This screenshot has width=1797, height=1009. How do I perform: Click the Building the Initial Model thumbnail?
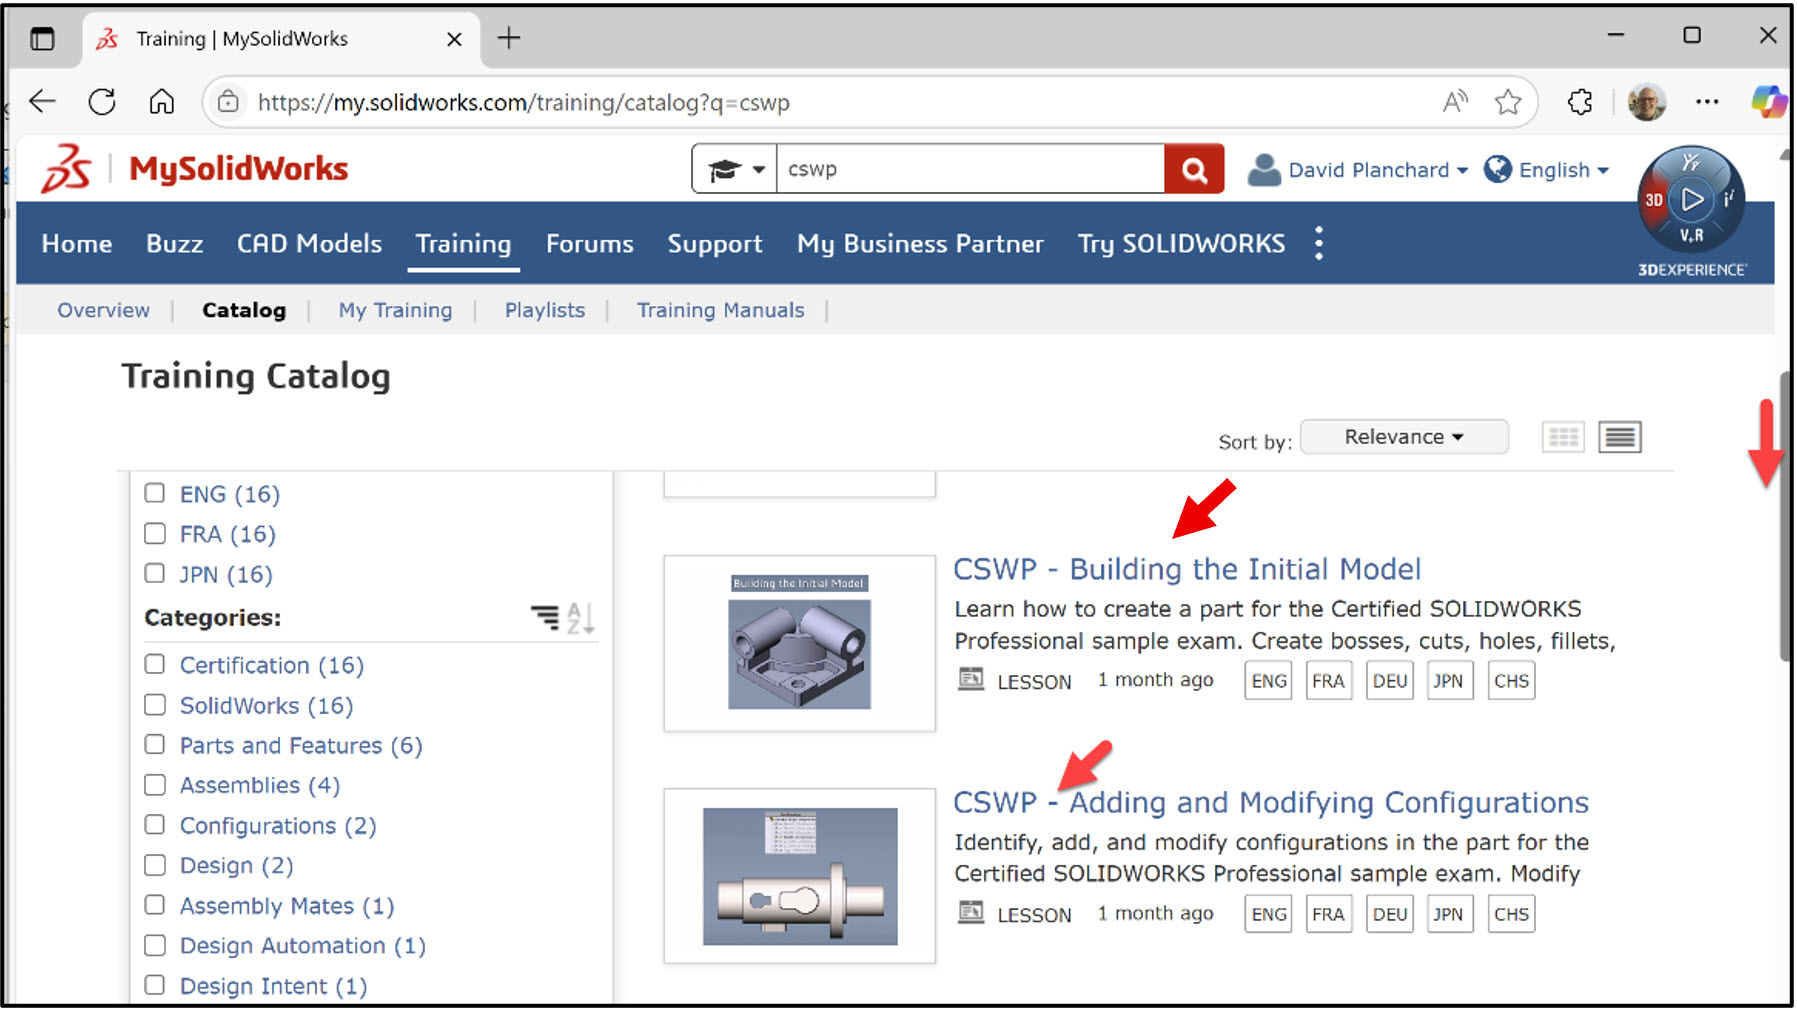pos(799,643)
